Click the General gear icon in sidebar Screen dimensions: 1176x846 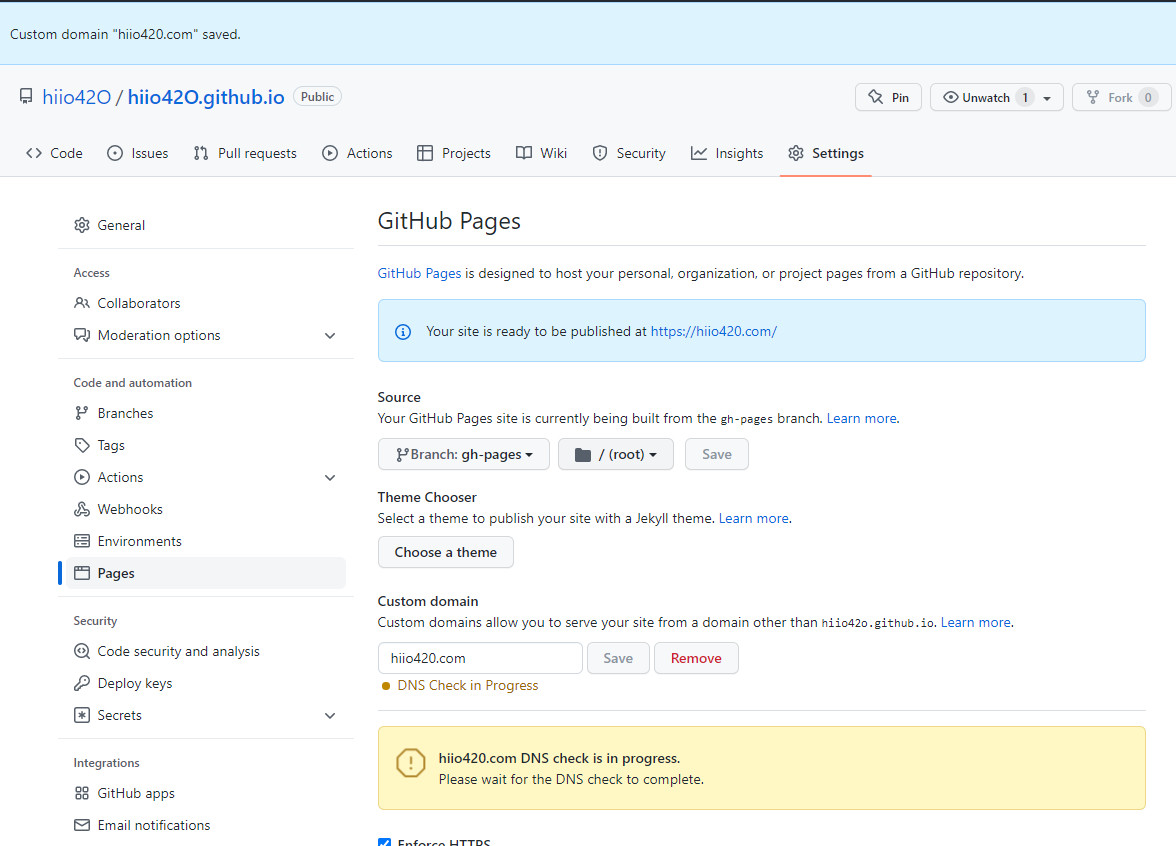(82, 225)
